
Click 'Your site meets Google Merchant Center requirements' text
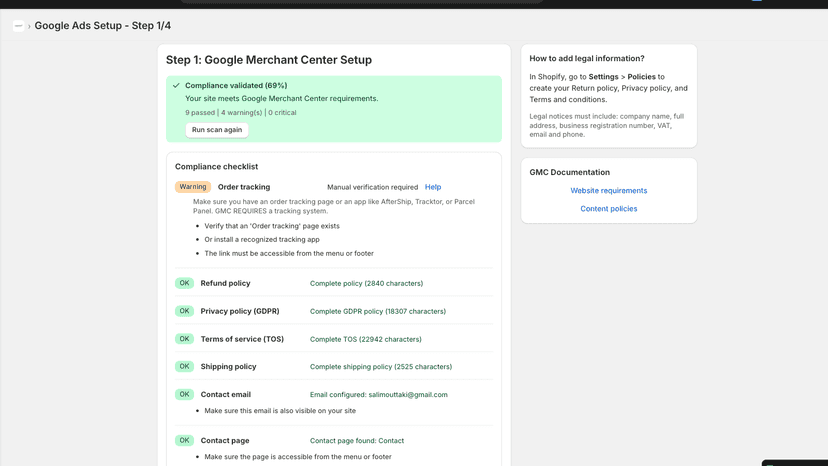point(281,99)
